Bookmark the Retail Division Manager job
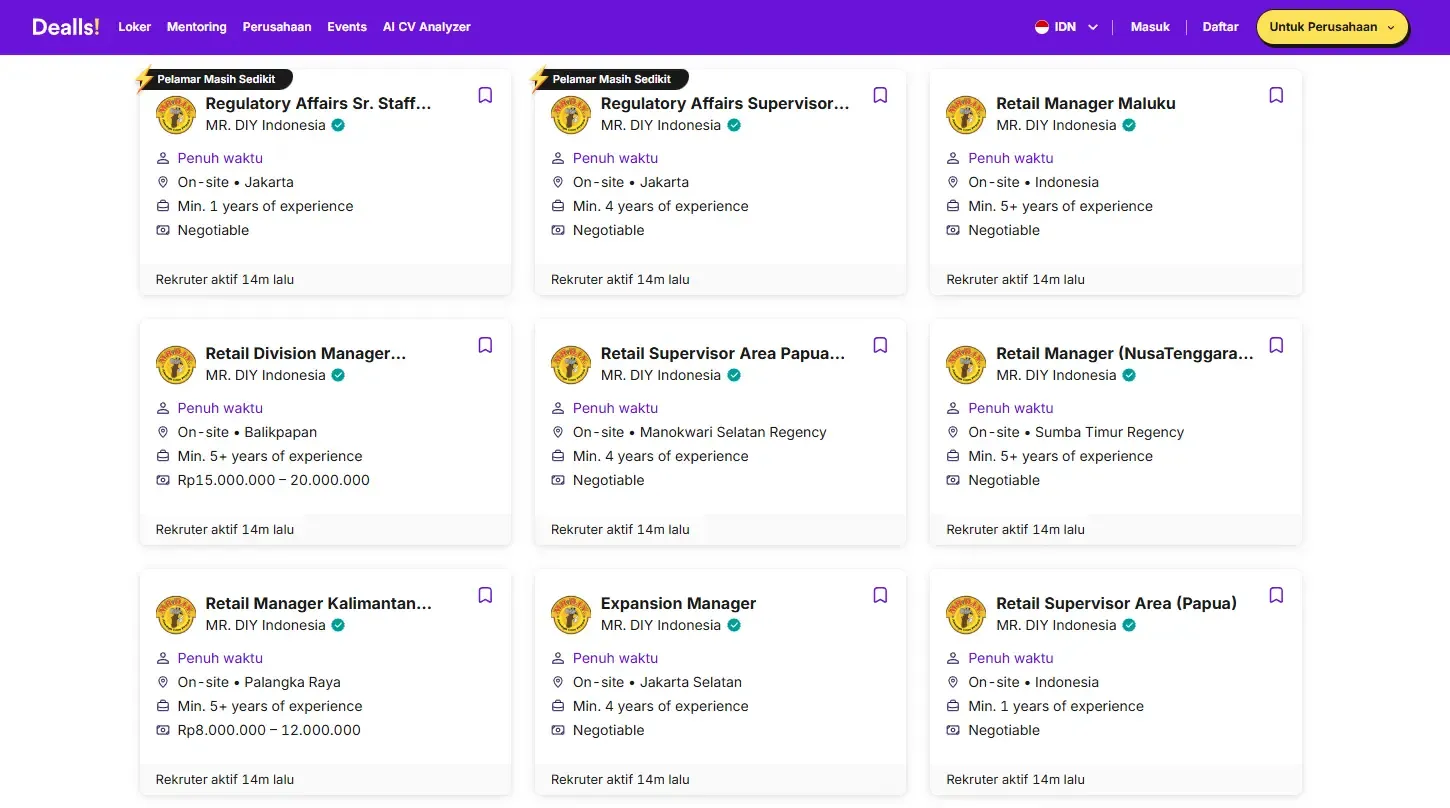This screenshot has width=1450, height=808. coord(485,345)
